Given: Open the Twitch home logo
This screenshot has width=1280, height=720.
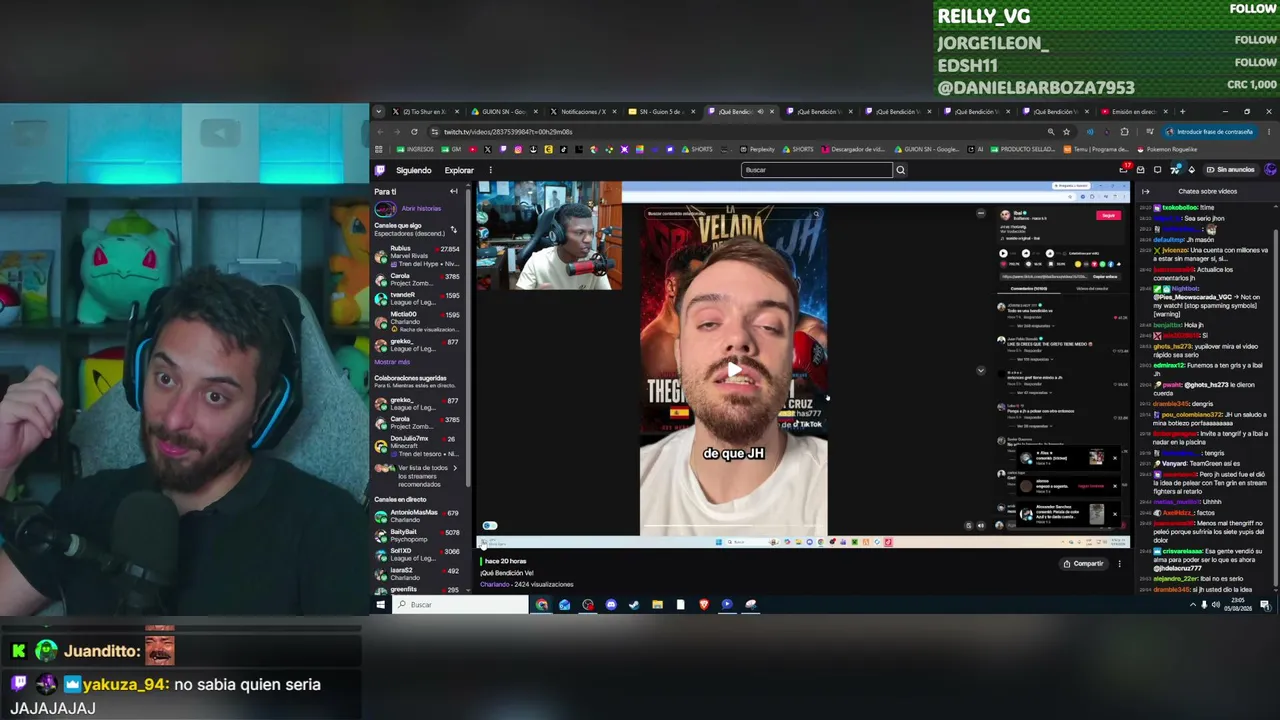Looking at the screenshot, I should pyautogui.click(x=380, y=170).
